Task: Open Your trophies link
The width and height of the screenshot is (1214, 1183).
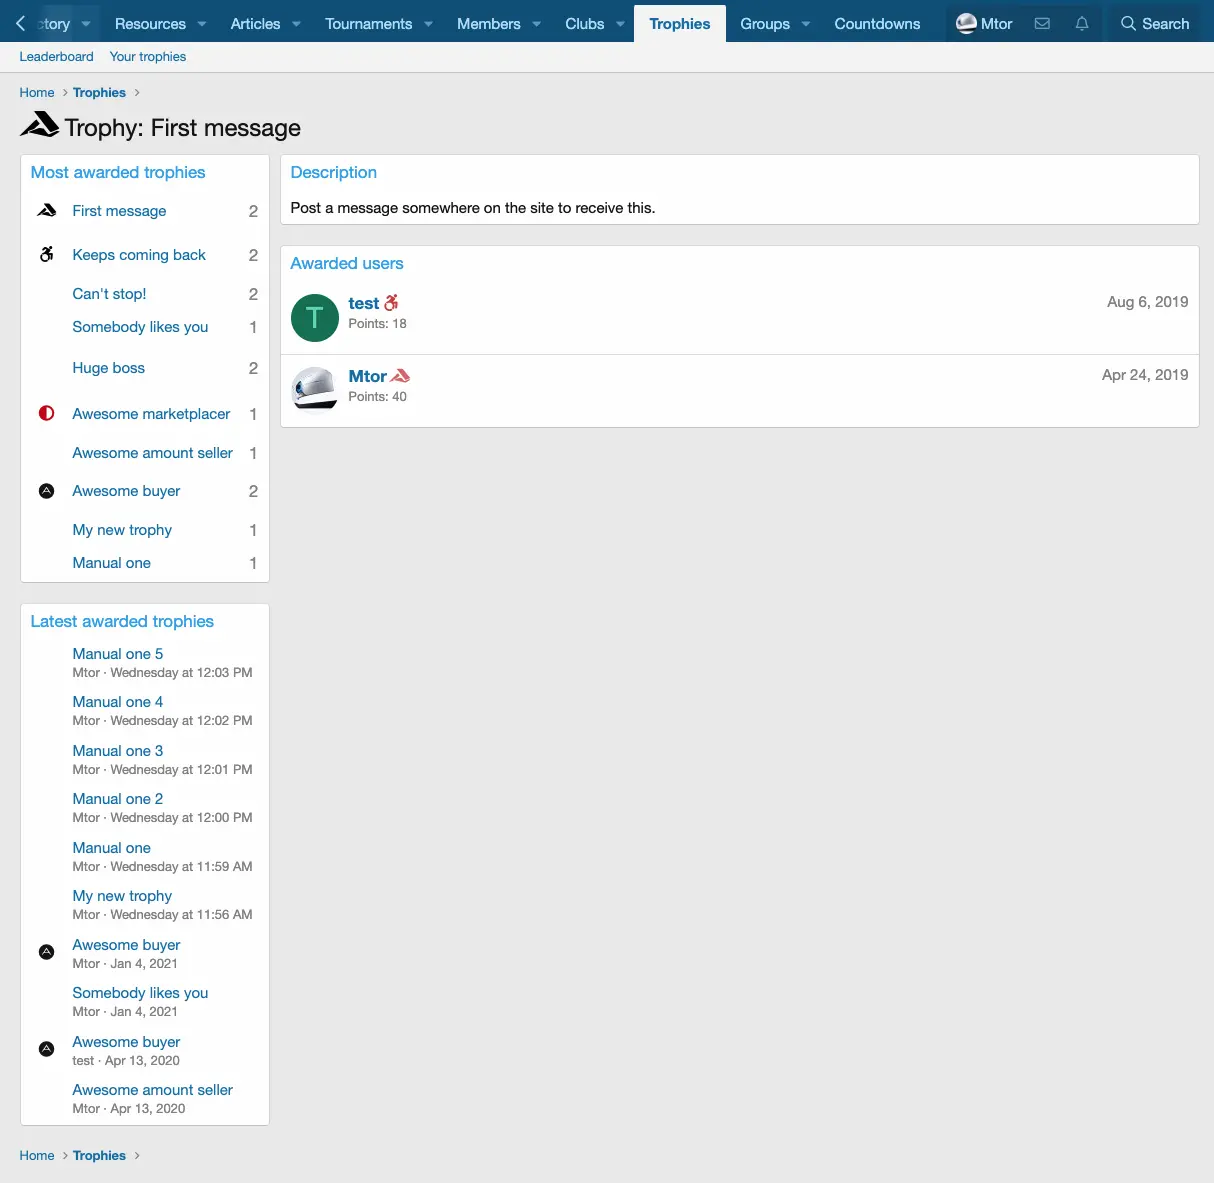Action: [x=148, y=57]
